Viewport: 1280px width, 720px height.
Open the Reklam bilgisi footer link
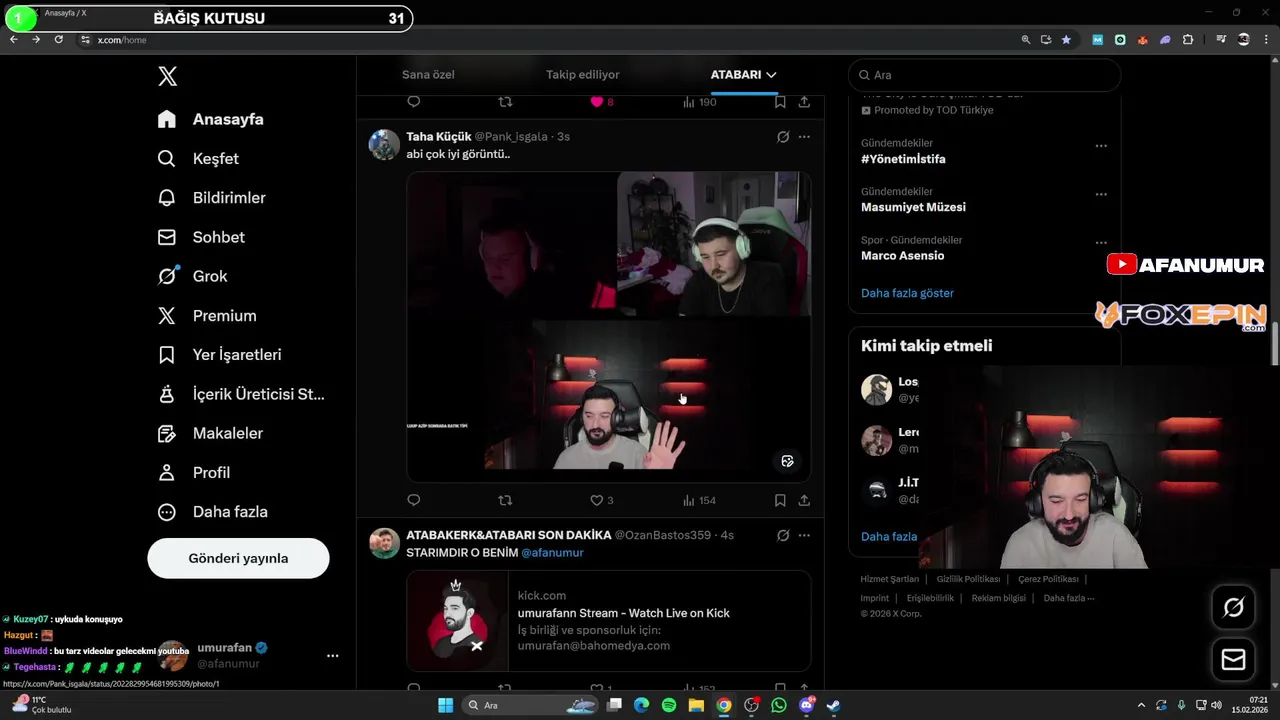[x=999, y=598]
